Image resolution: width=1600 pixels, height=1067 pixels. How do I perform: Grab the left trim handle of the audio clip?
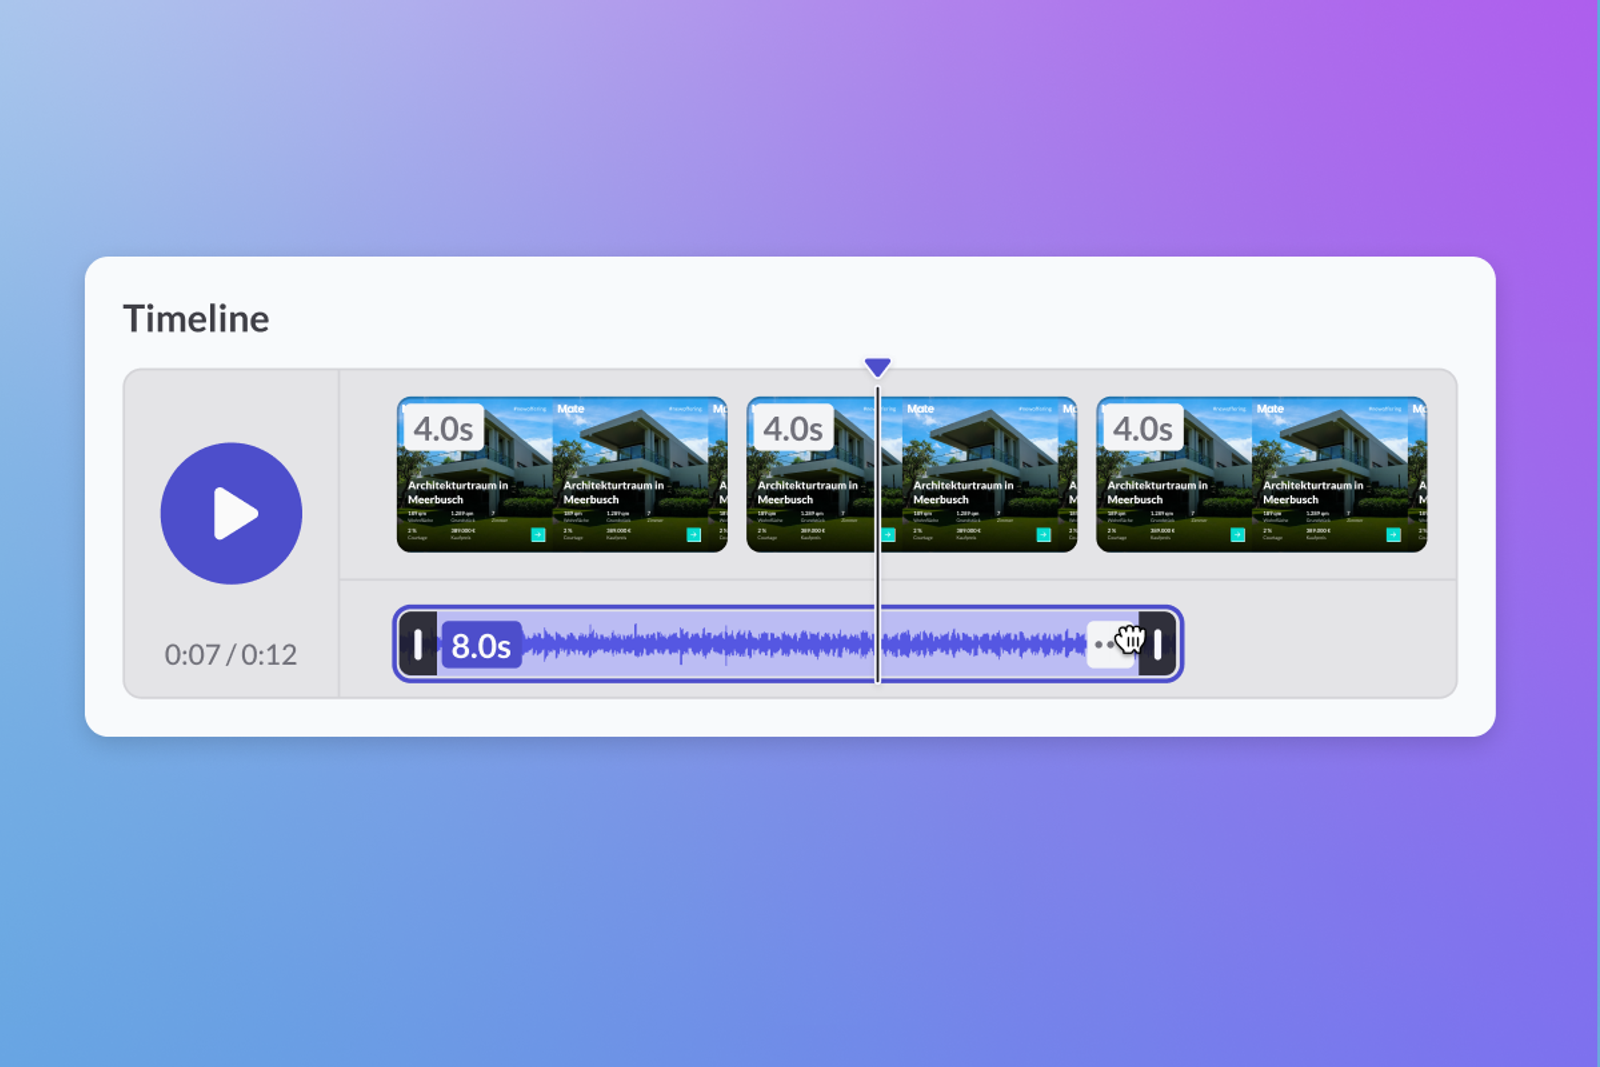417,644
